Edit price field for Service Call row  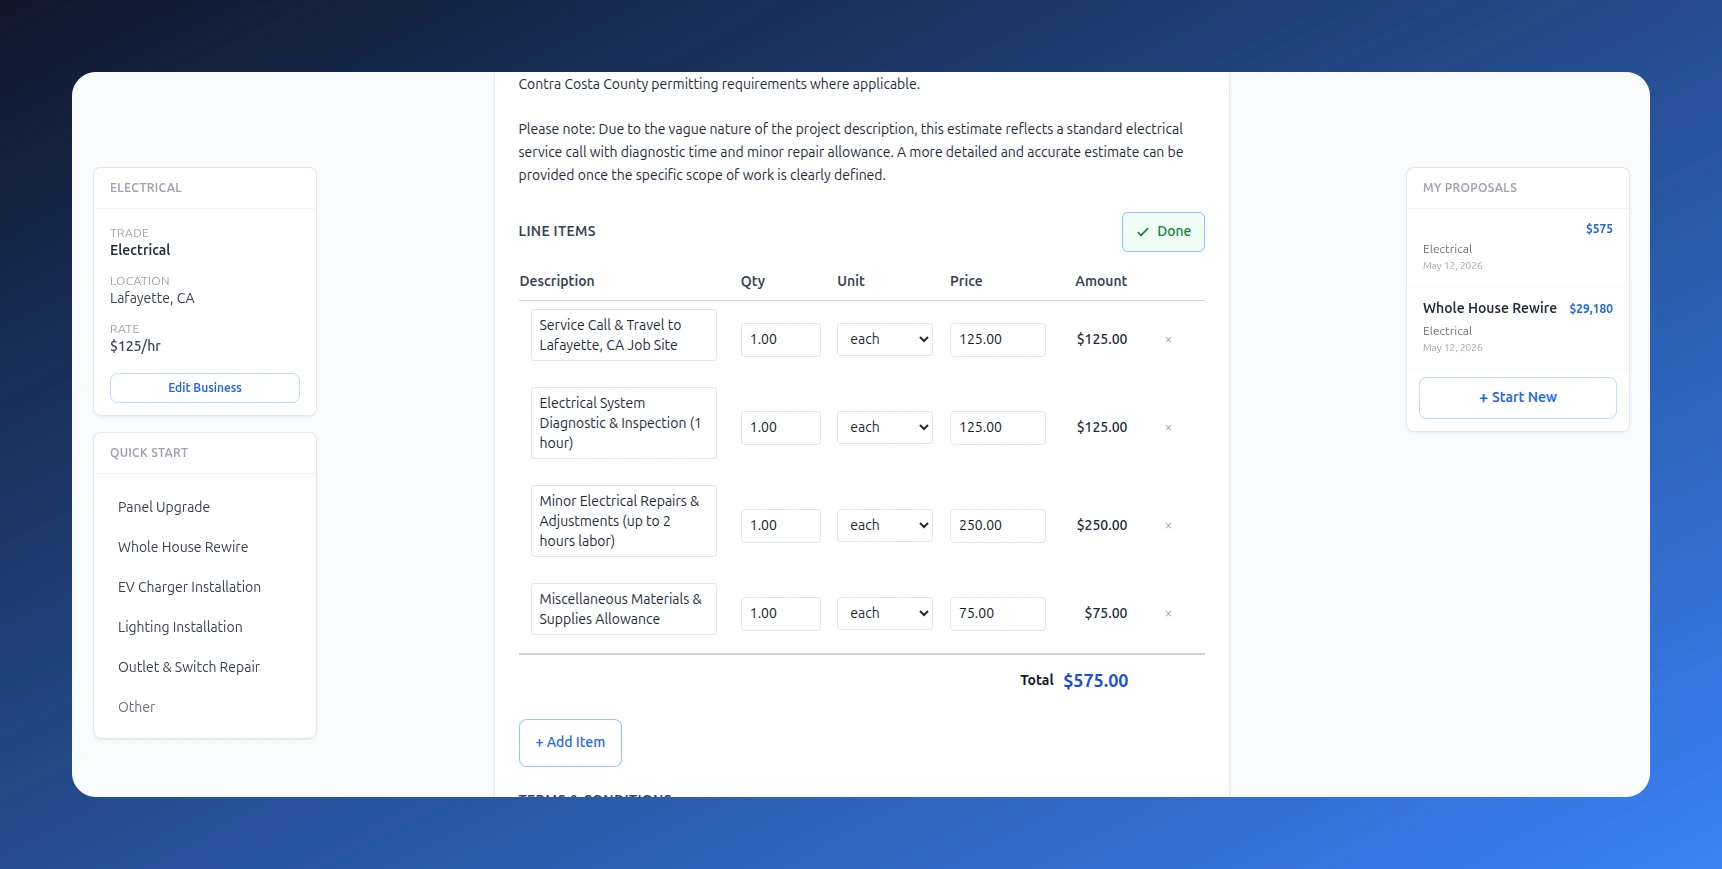[998, 340]
